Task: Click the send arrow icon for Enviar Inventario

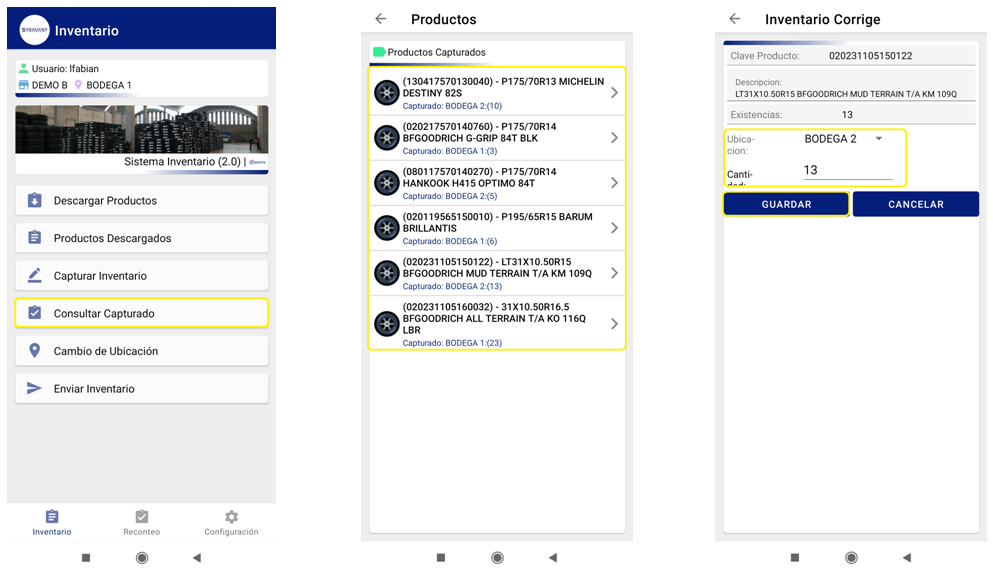Action: 34,388
